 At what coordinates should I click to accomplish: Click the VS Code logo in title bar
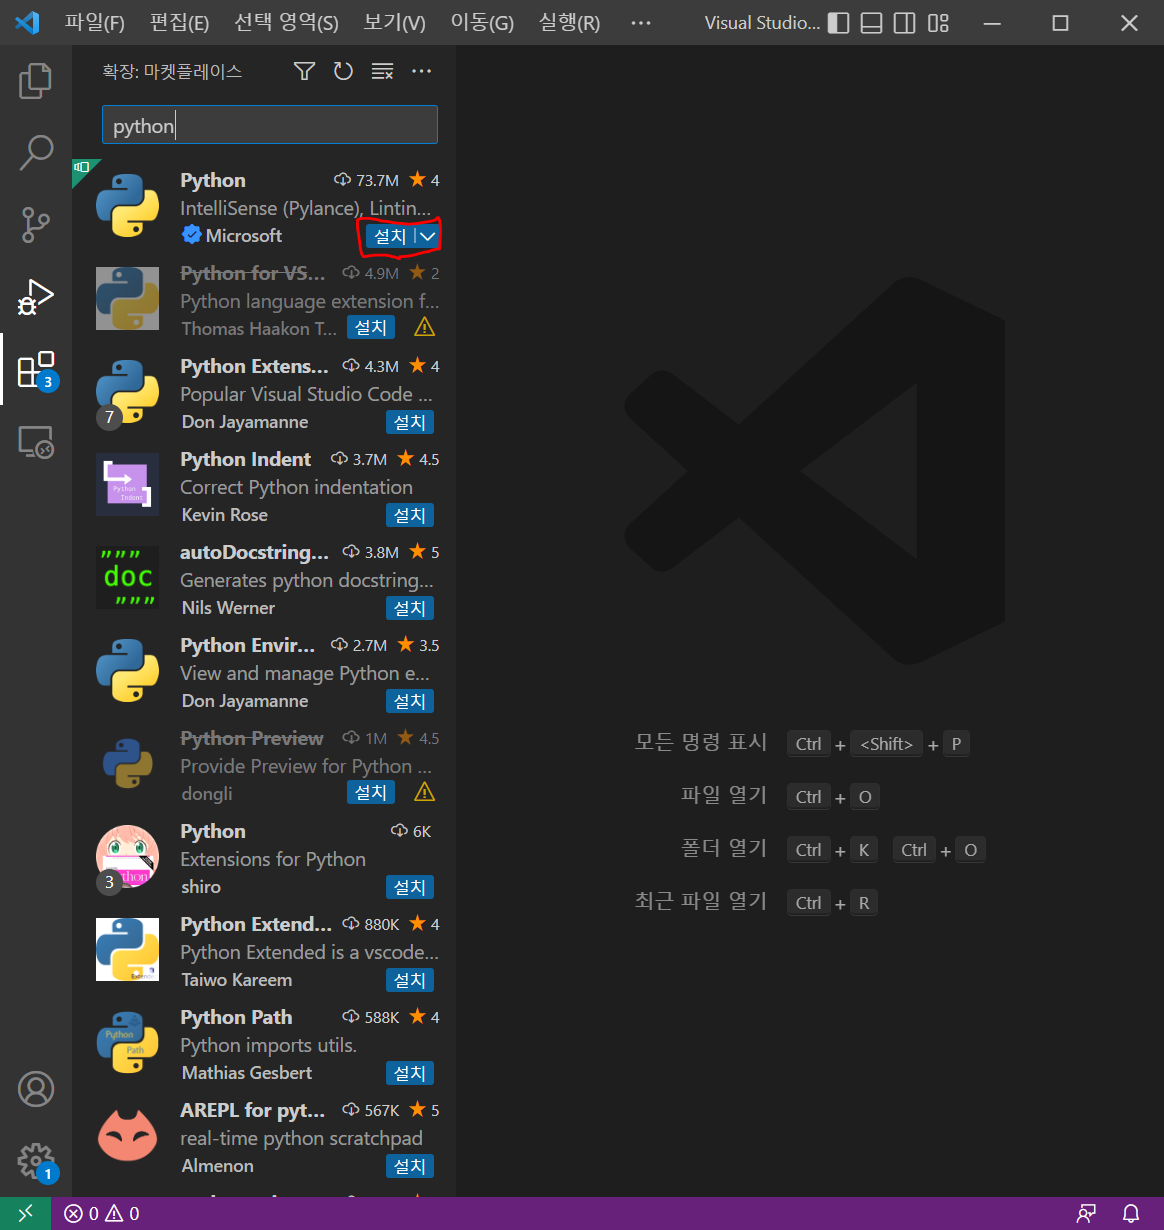coord(28,22)
